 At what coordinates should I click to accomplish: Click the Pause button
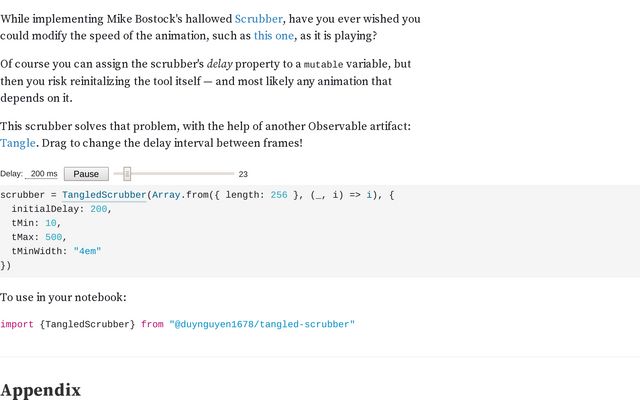(x=86, y=174)
